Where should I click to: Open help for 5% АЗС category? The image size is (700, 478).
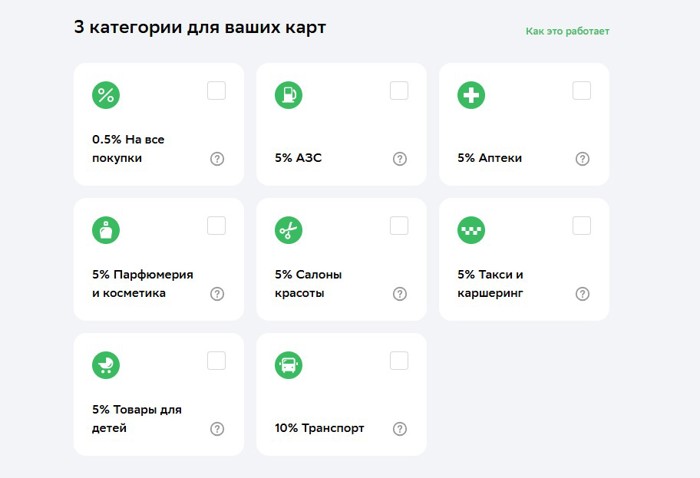[x=400, y=159]
